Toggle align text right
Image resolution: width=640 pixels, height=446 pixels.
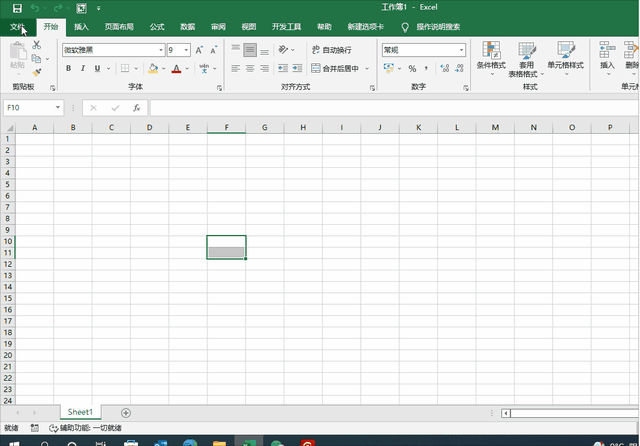[x=264, y=68]
